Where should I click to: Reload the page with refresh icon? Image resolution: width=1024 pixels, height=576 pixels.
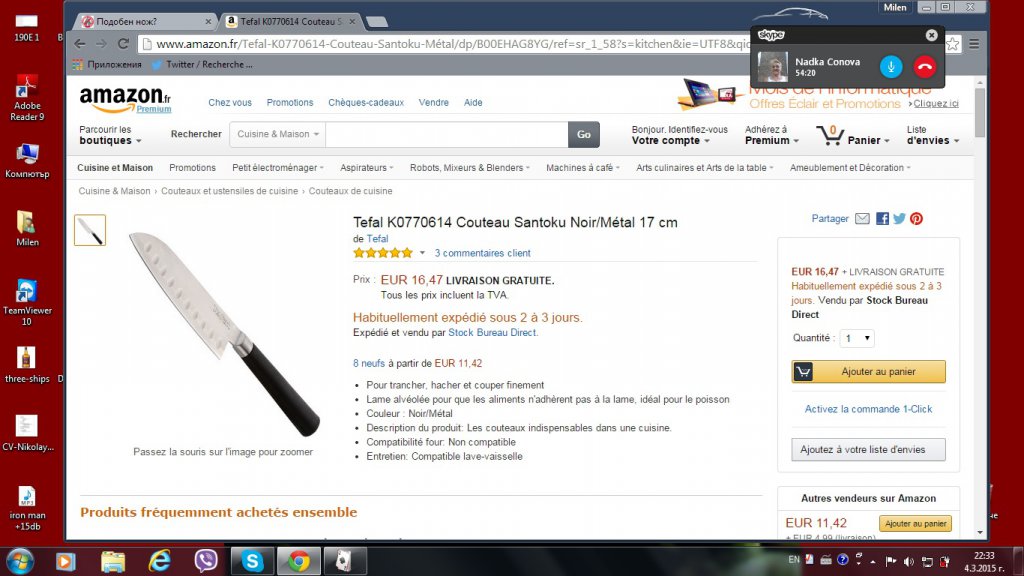point(123,44)
